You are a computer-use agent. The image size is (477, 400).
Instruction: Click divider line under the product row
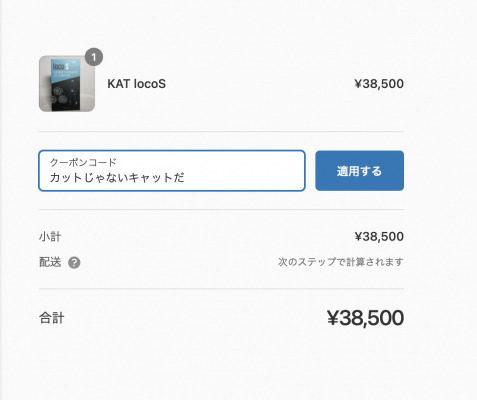click(x=221, y=132)
